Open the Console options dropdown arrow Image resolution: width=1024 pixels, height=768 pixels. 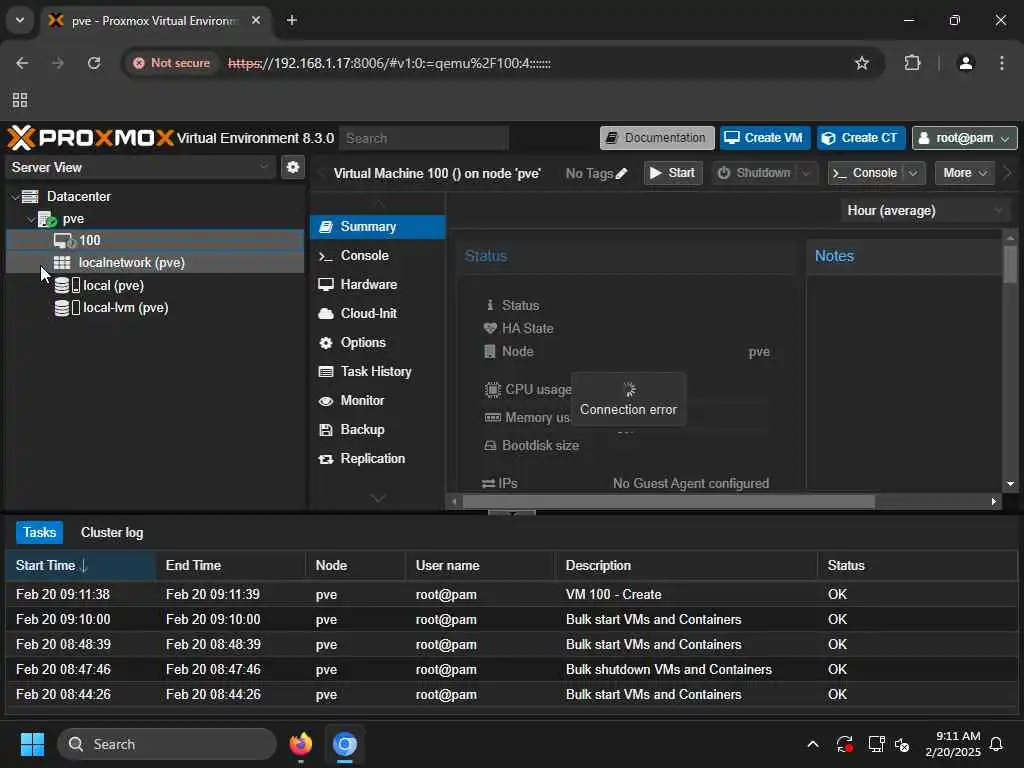pyautogui.click(x=913, y=173)
